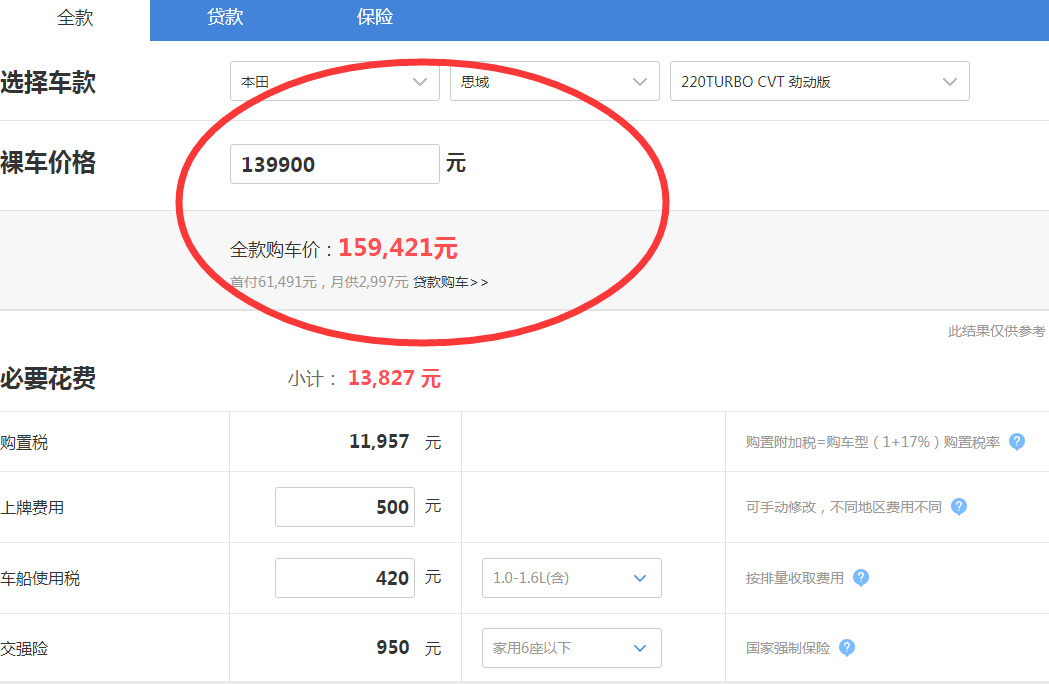
Task: Click the 交强险 amount 950
Action: [392, 648]
